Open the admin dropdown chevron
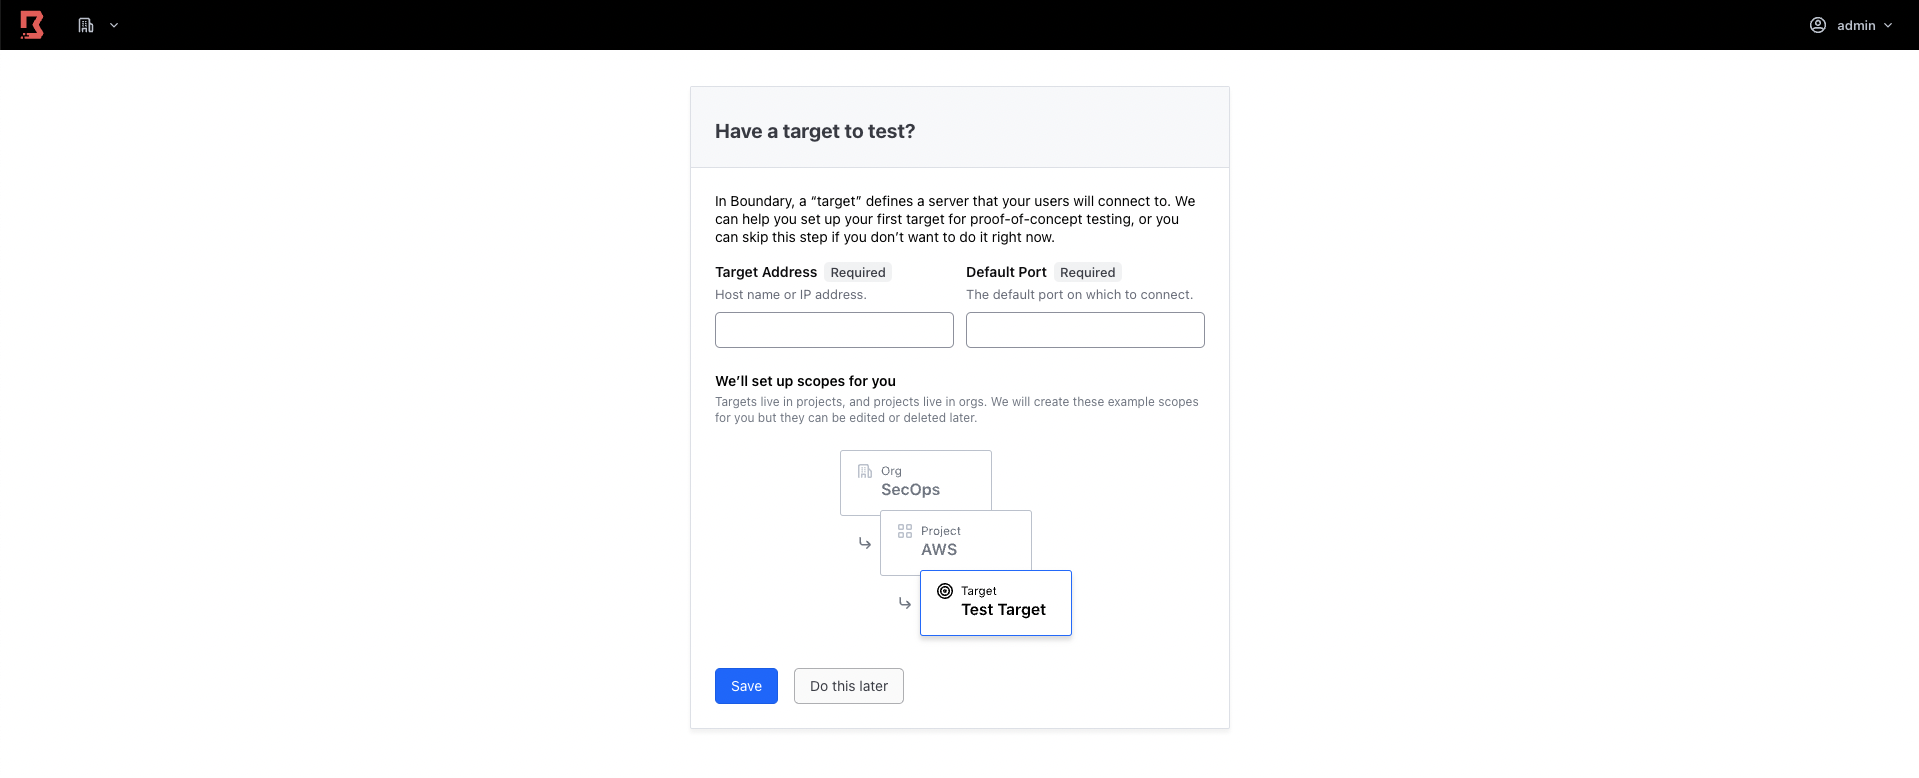Screen dimensions: 1919x778 1888,25
